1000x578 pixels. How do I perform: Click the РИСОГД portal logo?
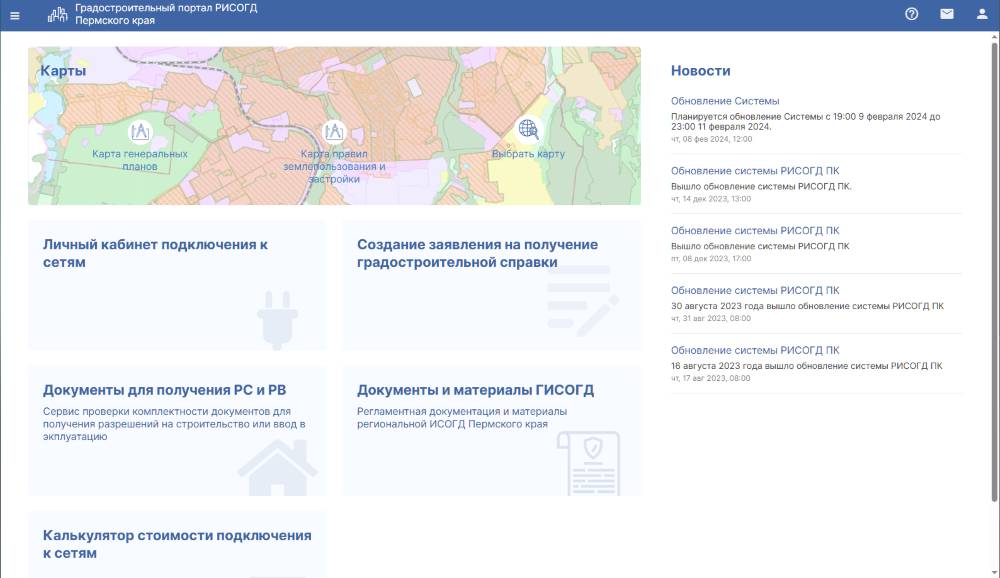(60, 15)
